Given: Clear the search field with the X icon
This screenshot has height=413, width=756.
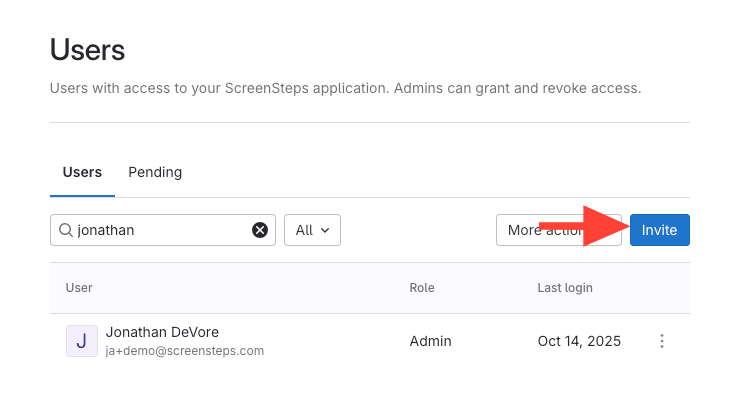Looking at the screenshot, I should coord(260,230).
